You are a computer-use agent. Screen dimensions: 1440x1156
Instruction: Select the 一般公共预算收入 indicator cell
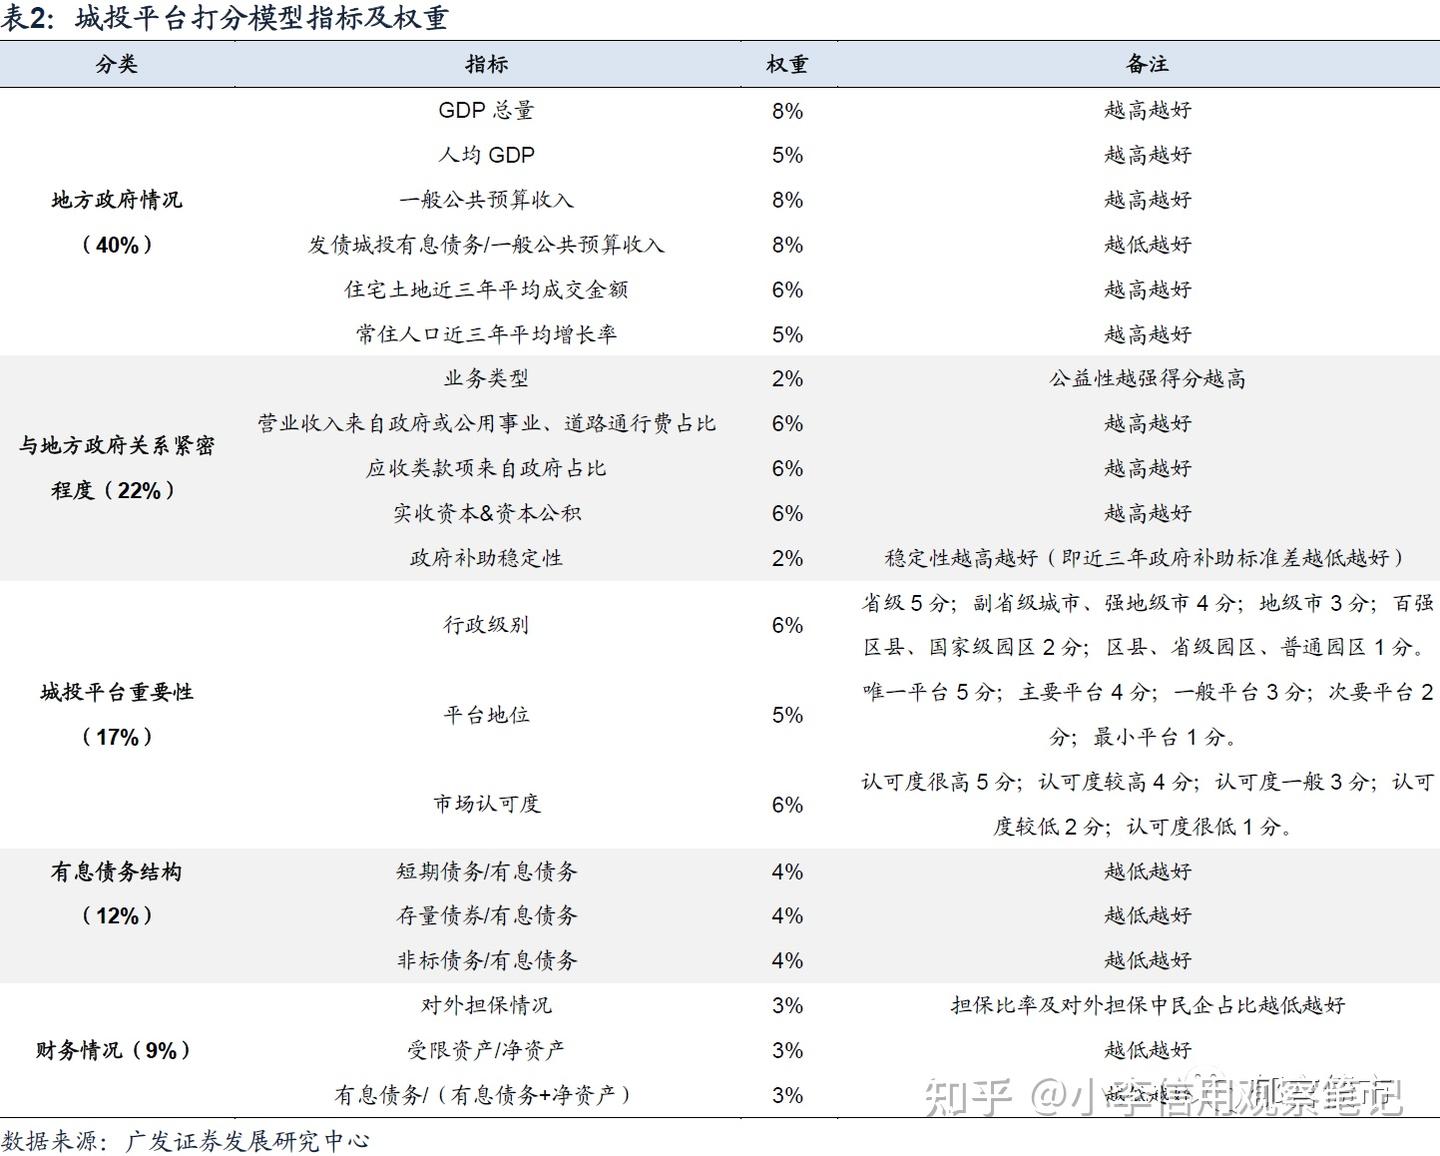pyautogui.click(x=486, y=200)
